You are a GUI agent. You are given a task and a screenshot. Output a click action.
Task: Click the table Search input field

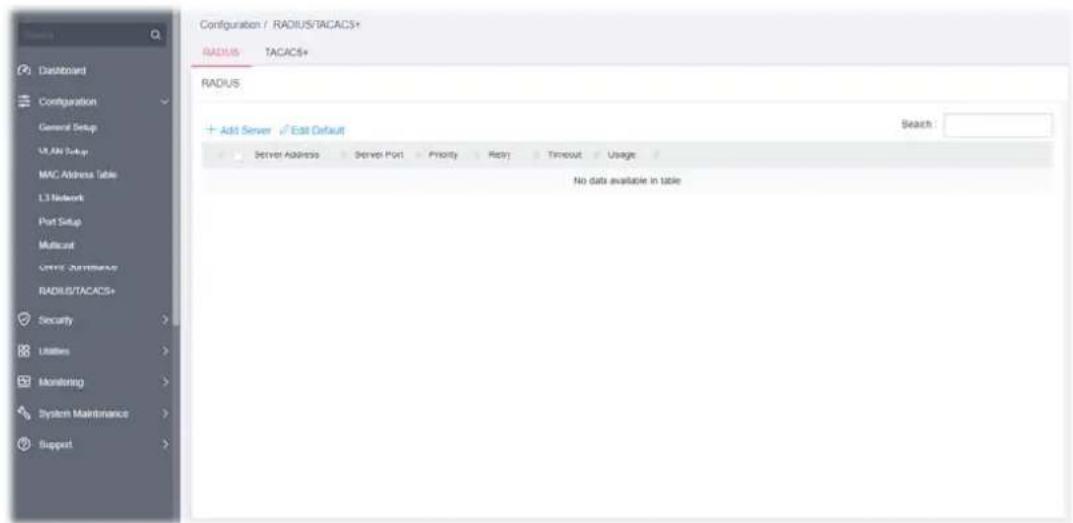tap(998, 125)
